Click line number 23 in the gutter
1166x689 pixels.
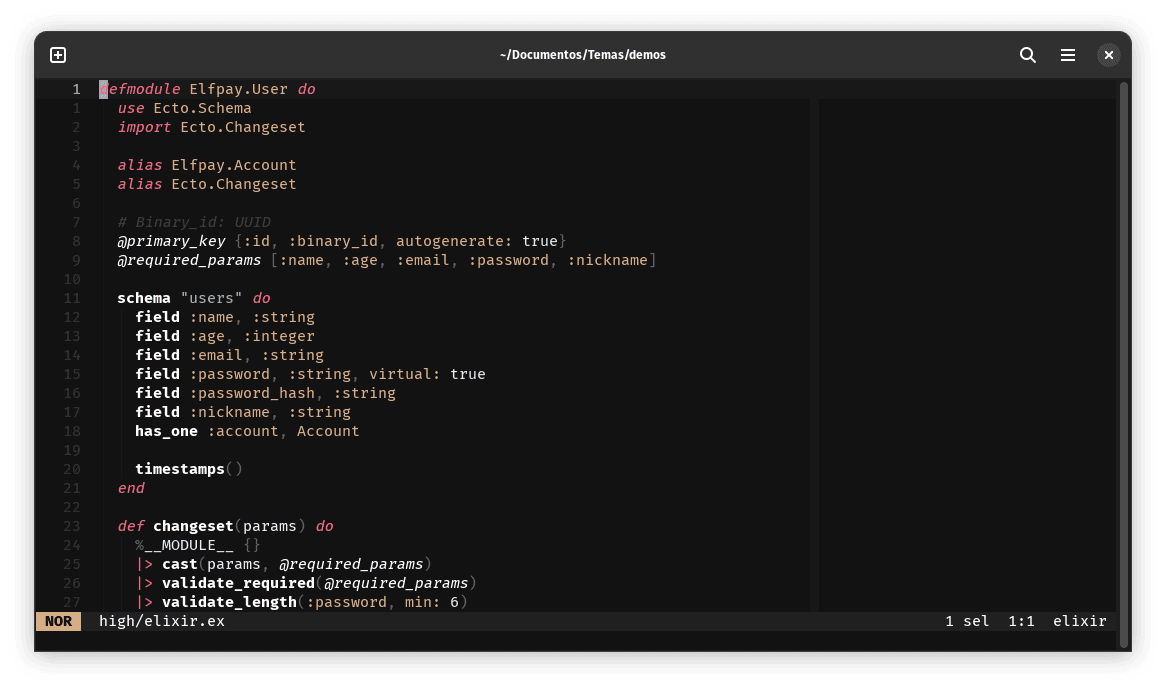point(72,526)
